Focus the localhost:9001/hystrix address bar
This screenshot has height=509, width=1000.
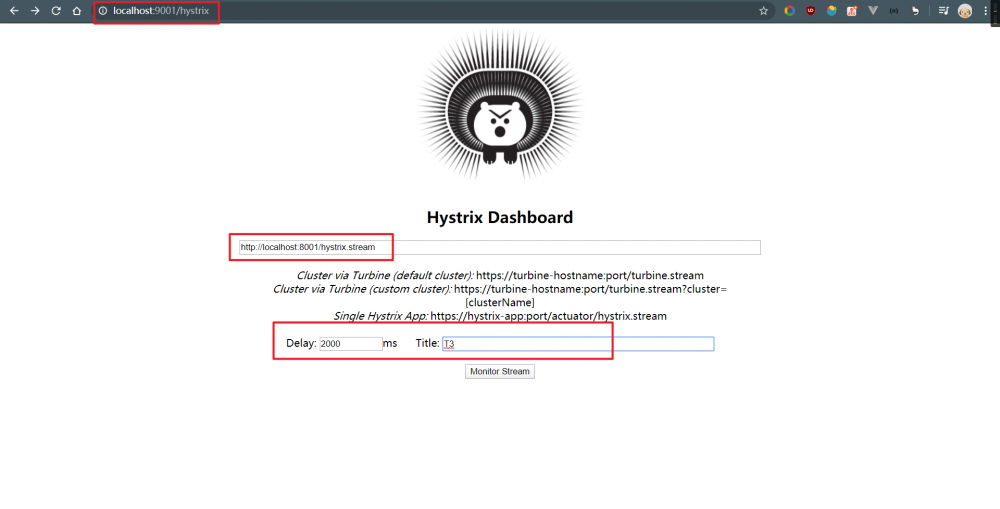[x=434, y=11]
